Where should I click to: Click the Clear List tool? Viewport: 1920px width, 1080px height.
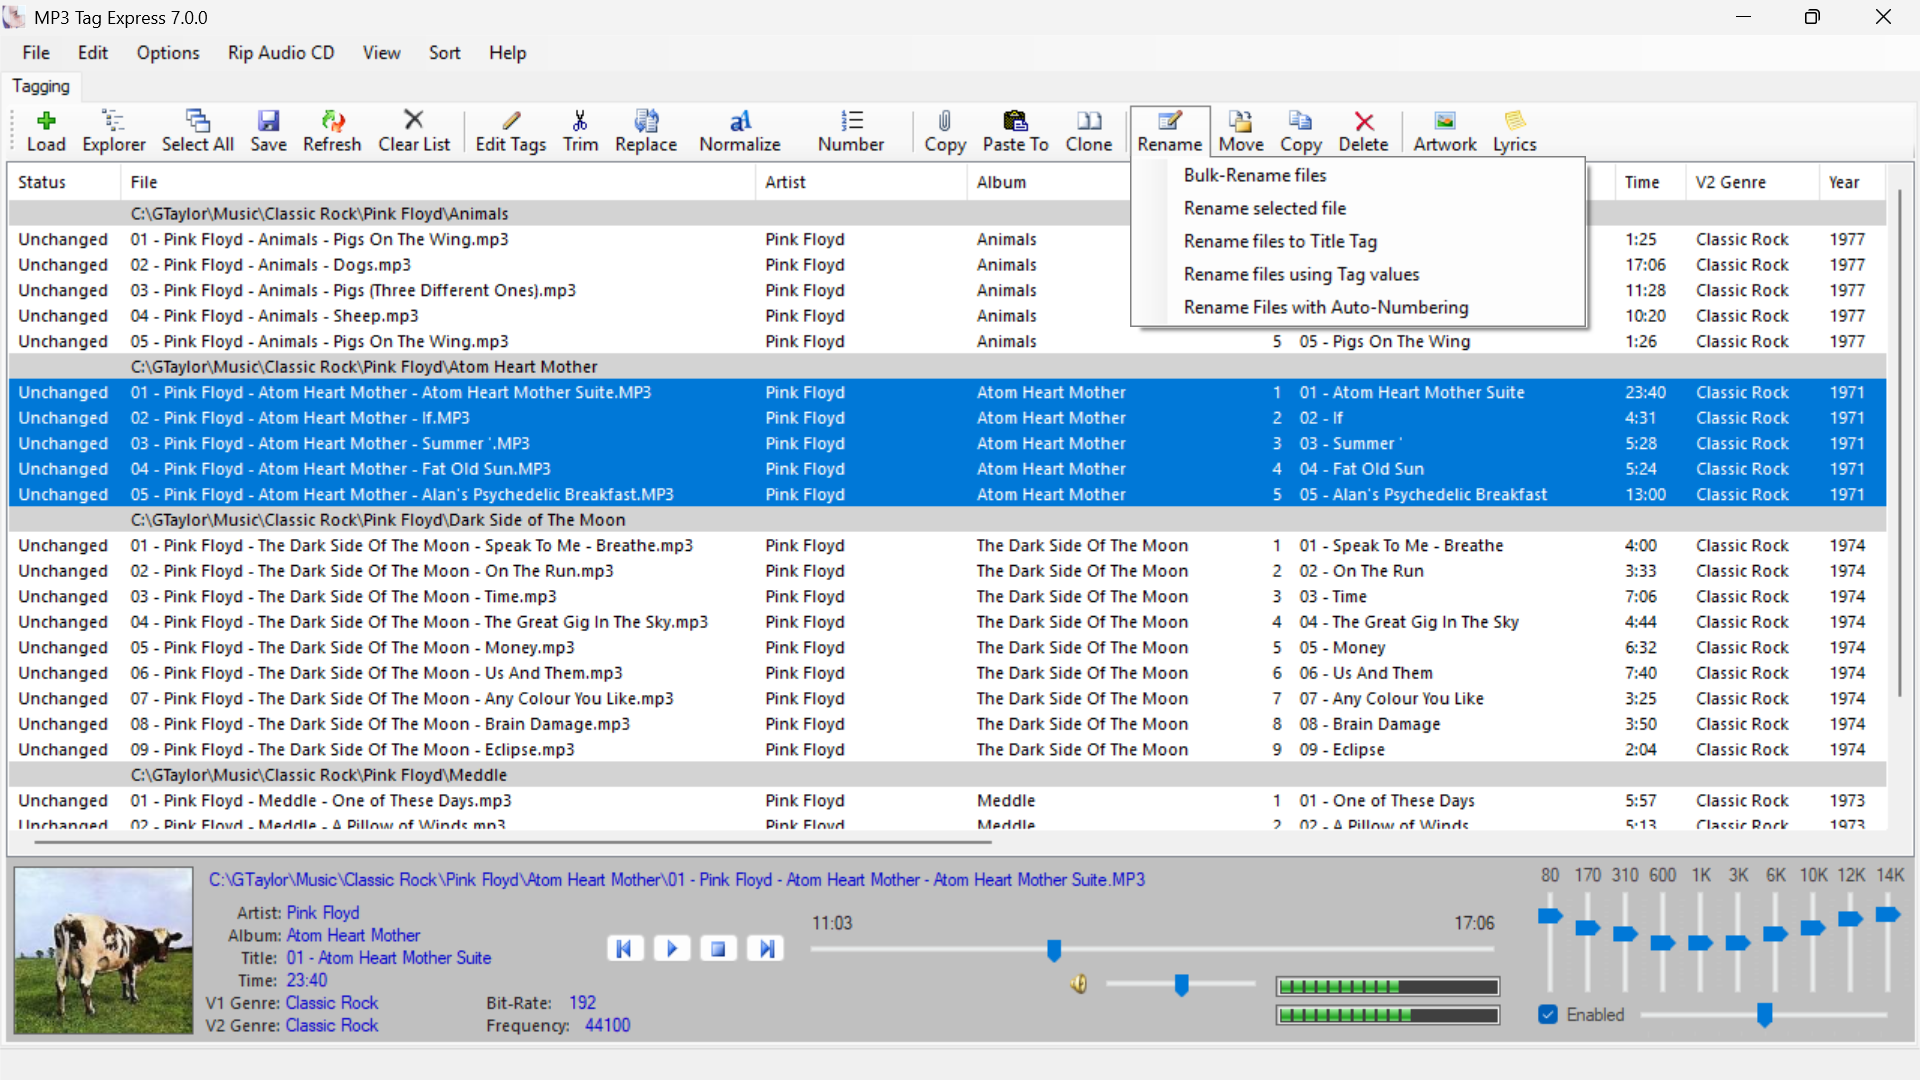414,131
